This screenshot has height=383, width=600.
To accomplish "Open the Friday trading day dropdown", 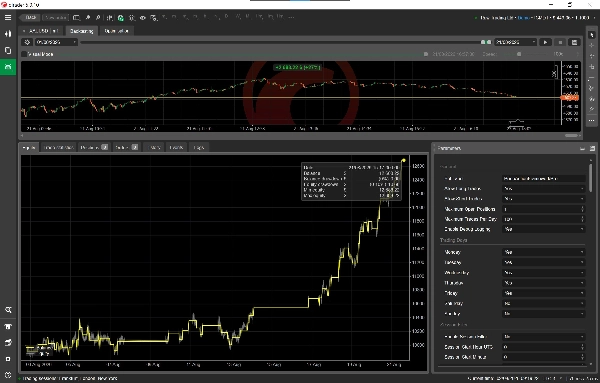I will (543, 293).
